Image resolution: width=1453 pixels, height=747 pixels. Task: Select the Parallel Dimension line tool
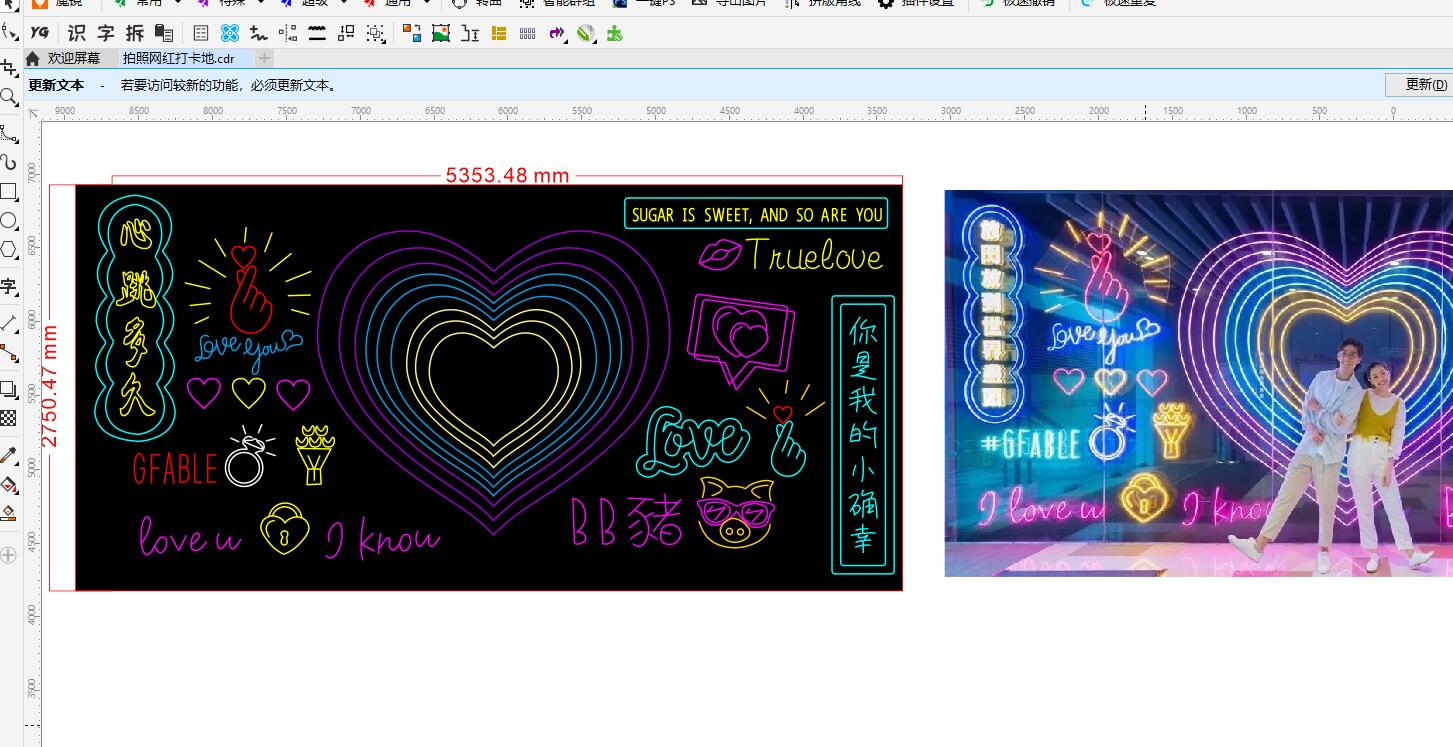(8, 323)
